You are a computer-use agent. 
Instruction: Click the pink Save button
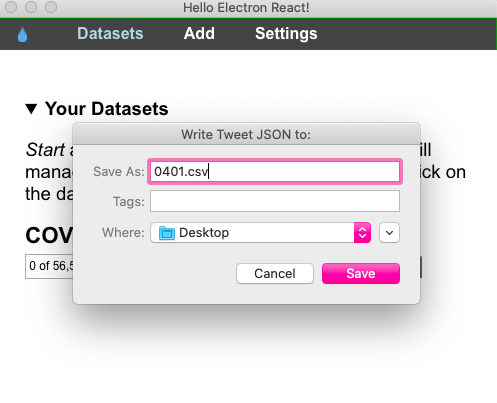[x=361, y=273]
